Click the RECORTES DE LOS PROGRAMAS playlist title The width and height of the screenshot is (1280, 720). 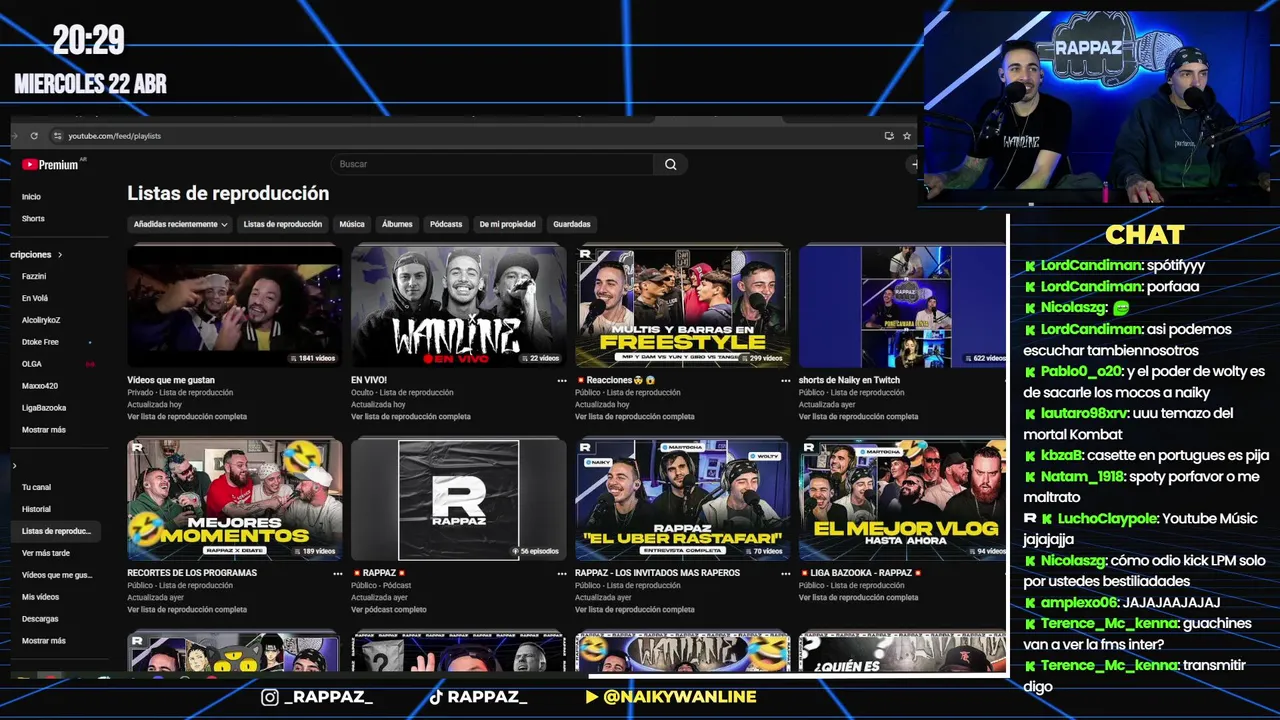[192, 573]
